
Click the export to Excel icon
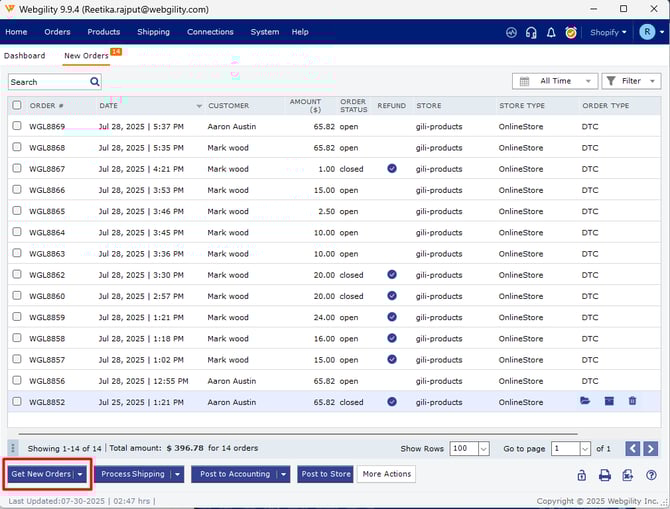pos(628,475)
